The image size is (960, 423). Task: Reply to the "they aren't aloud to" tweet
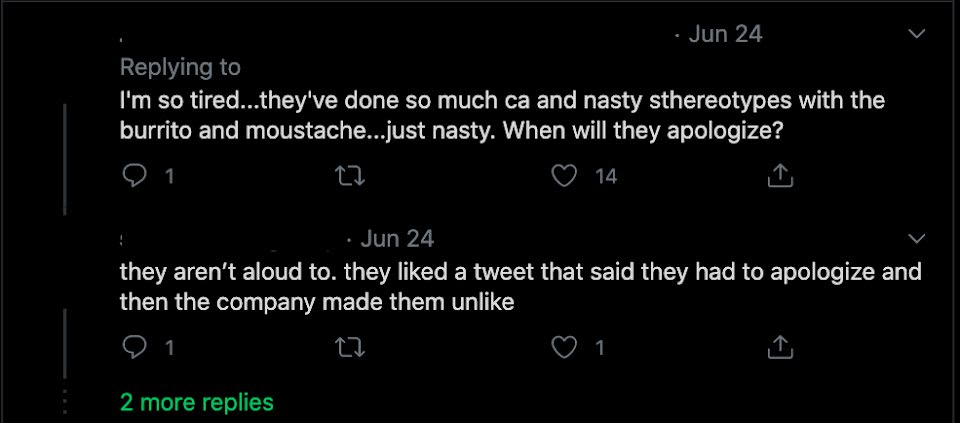tap(134, 348)
